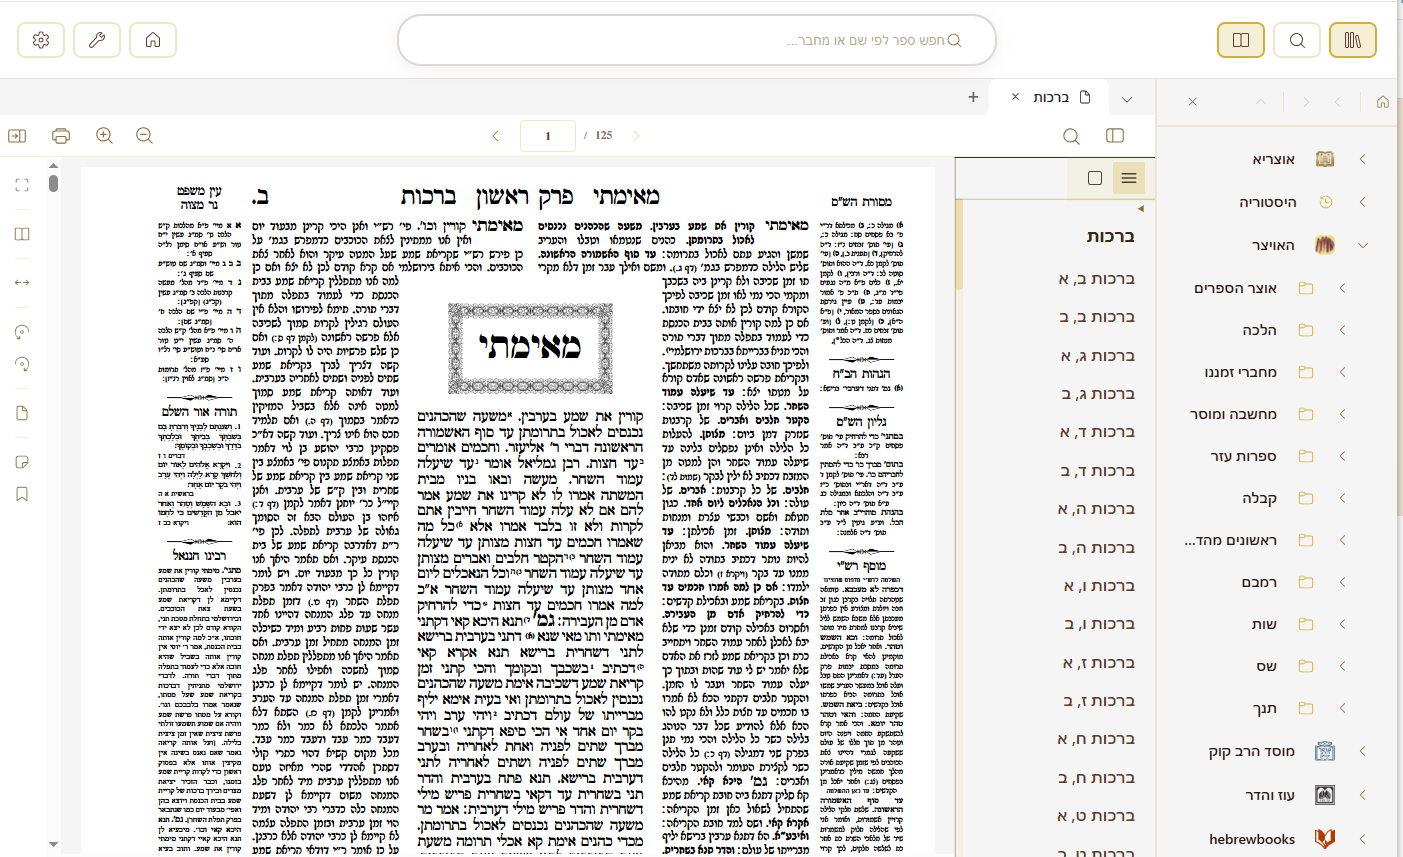Collapse the האוצר section
Screen dimensions: 1403x857
coord(1362,244)
